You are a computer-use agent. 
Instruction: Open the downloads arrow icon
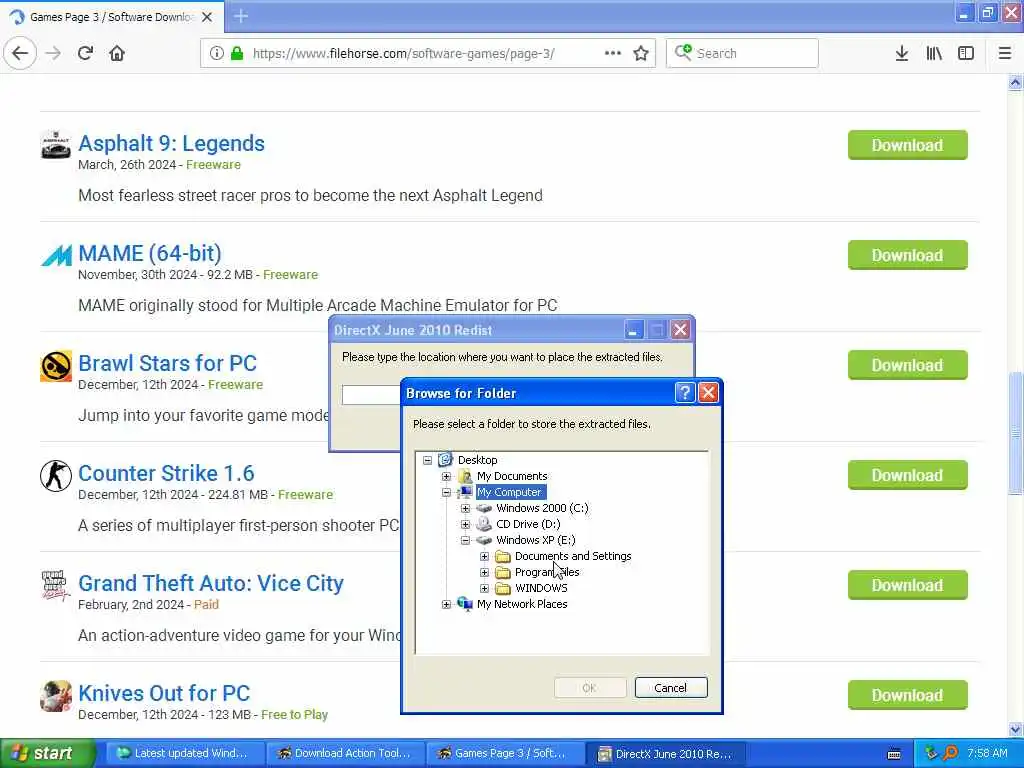tap(902, 54)
